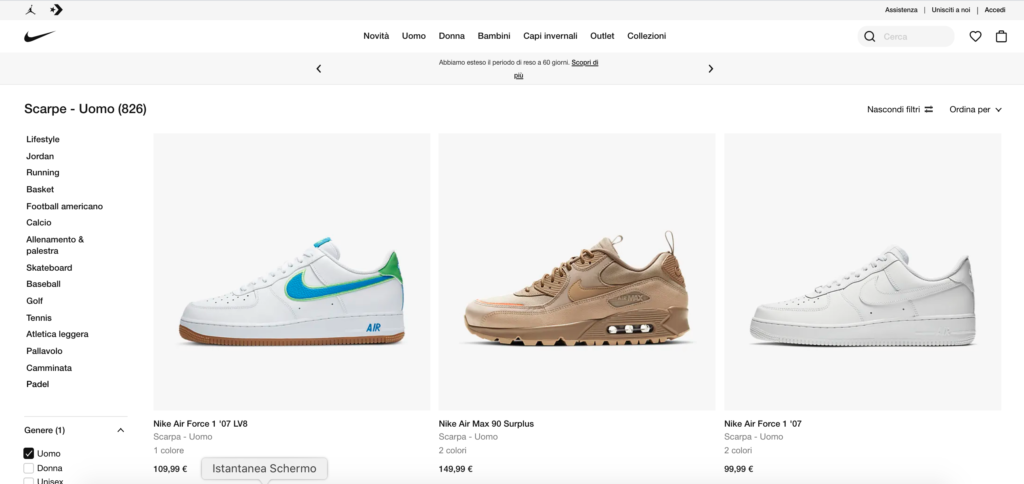Click the 109,99 € price
Screen dimensions: 1024x484
(170, 469)
